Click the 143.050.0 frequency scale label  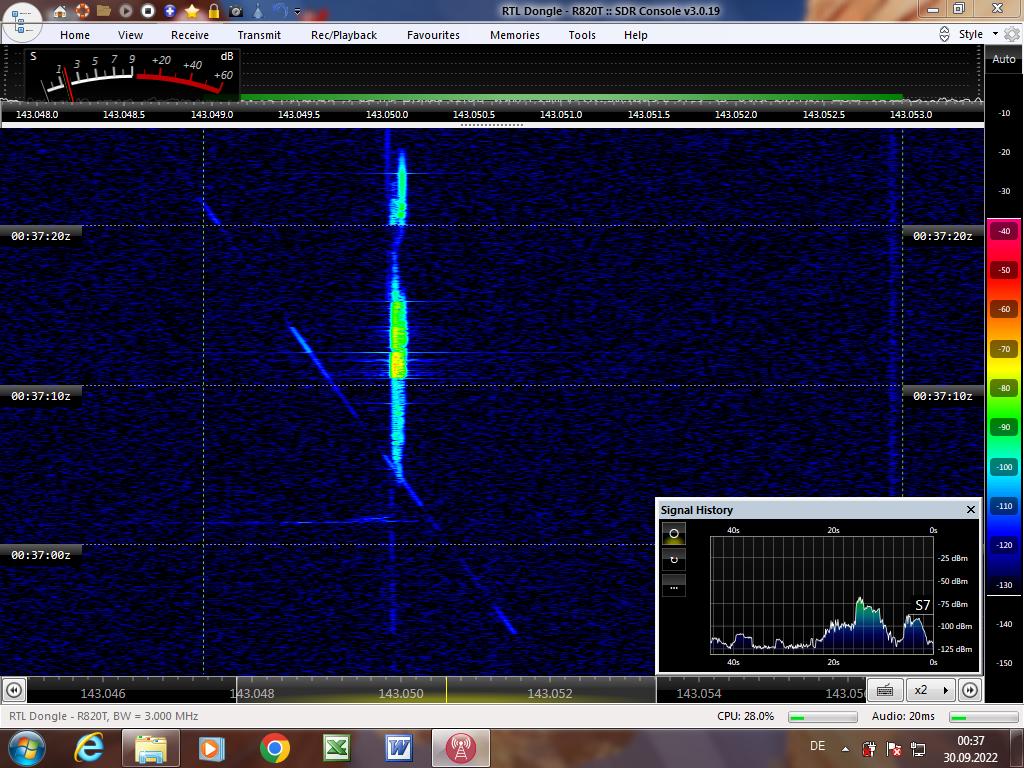pos(387,114)
